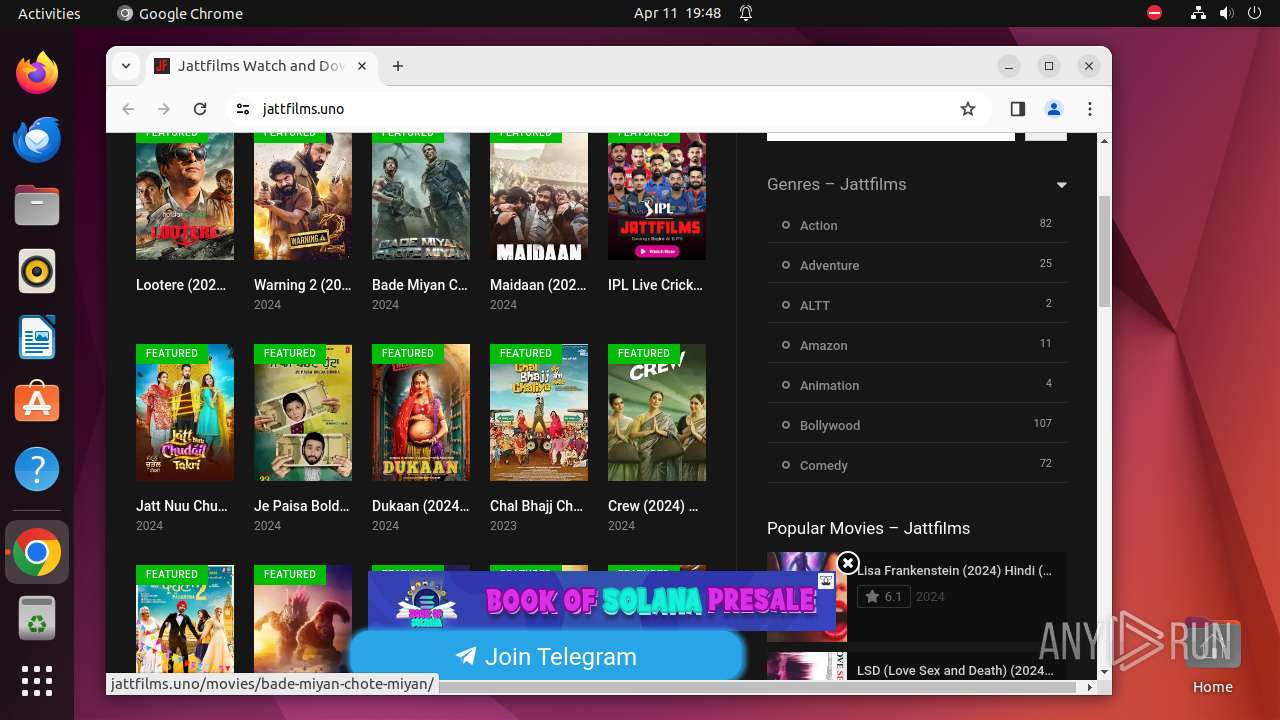Click the Crew (2024) title text
The image size is (1280, 720).
(653, 506)
